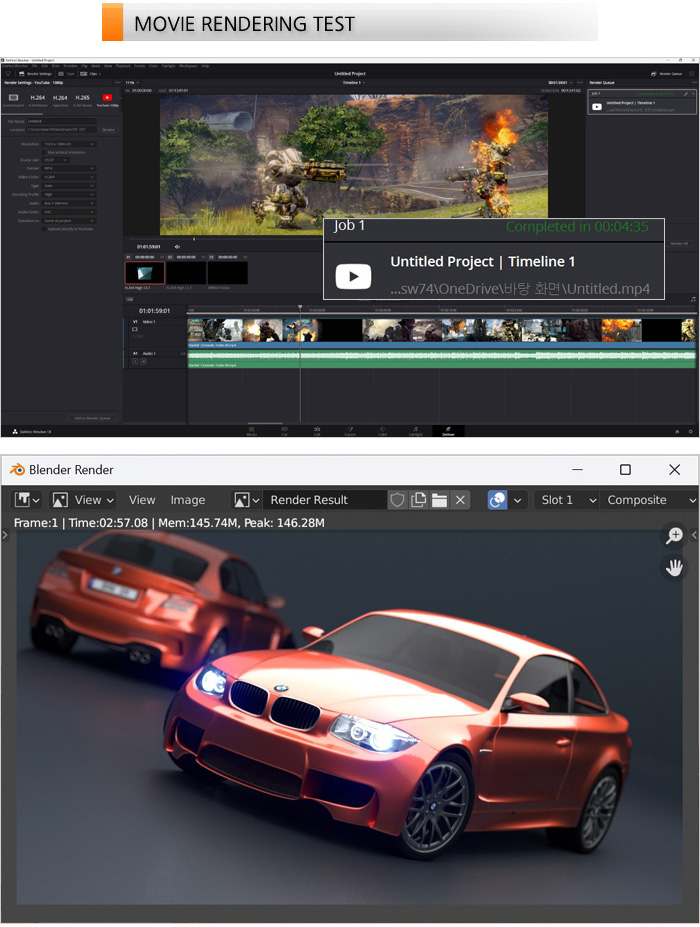Image resolution: width=700 pixels, height=927 pixels.
Task: Toggle viewer audio mute speaker icon
Action: pos(177,247)
